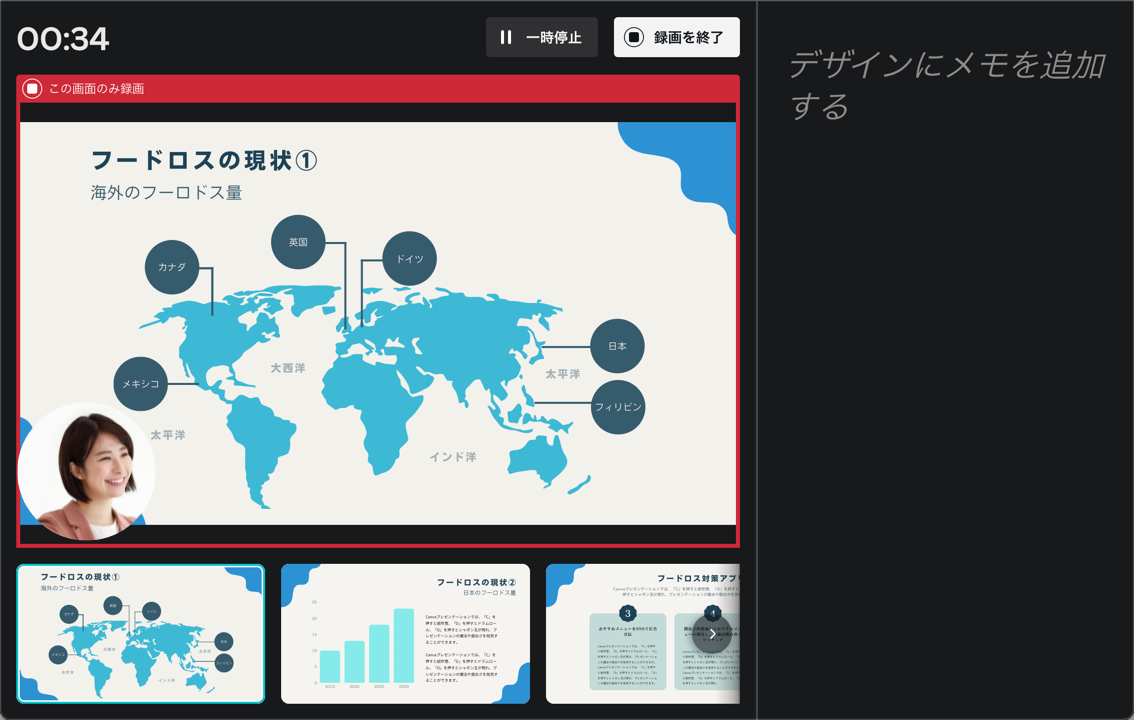The width and height of the screenshot is (1134, 720).
Task: Select the フードロスの現状① slide thumbnail
Action: (141, 634)
